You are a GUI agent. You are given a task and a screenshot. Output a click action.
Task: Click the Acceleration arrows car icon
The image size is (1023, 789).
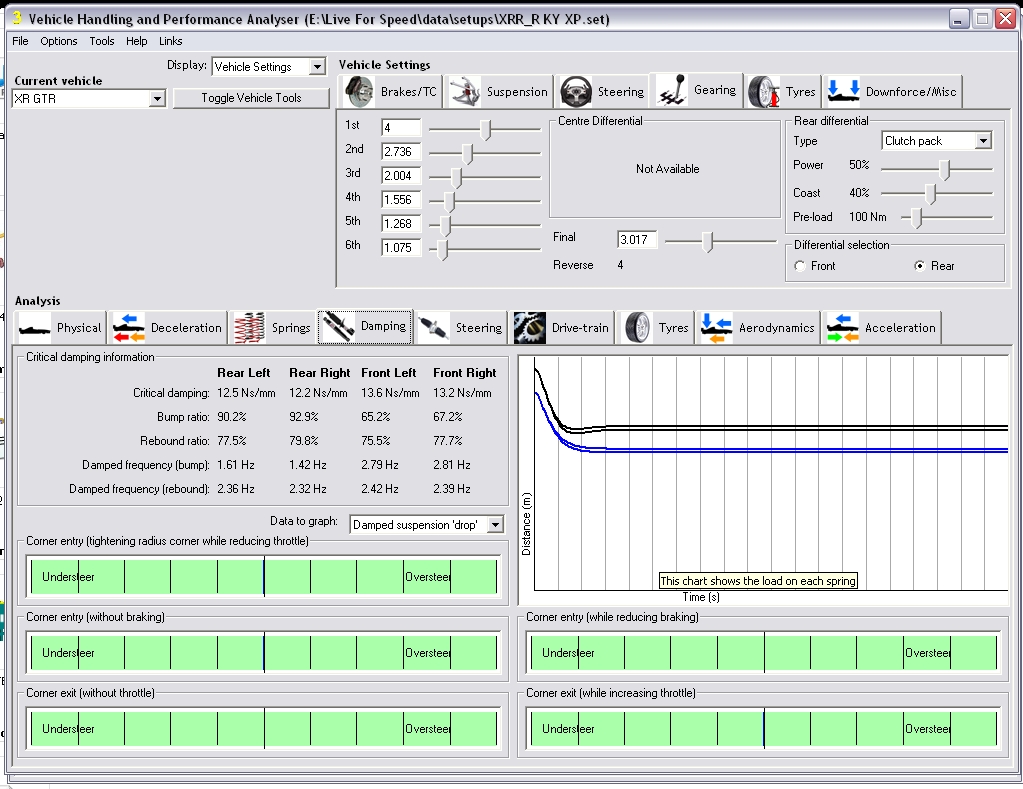(842, 328)
